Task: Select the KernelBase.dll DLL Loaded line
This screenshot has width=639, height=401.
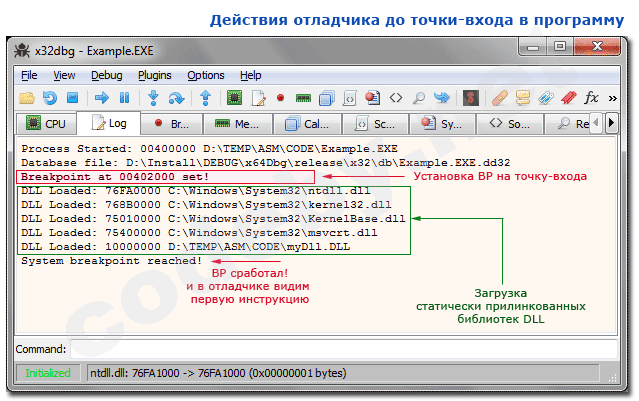Action: pyautogui.click(x=213, y=219)
